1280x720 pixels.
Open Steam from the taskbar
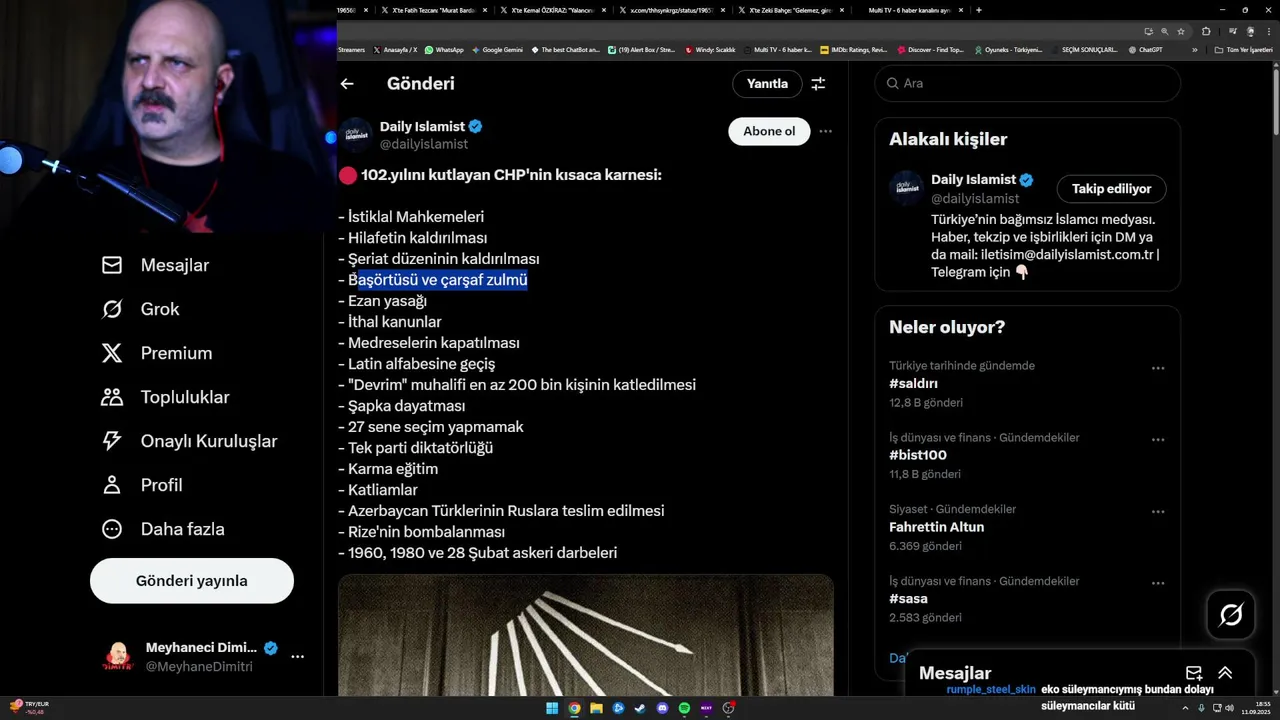point(640,708)
